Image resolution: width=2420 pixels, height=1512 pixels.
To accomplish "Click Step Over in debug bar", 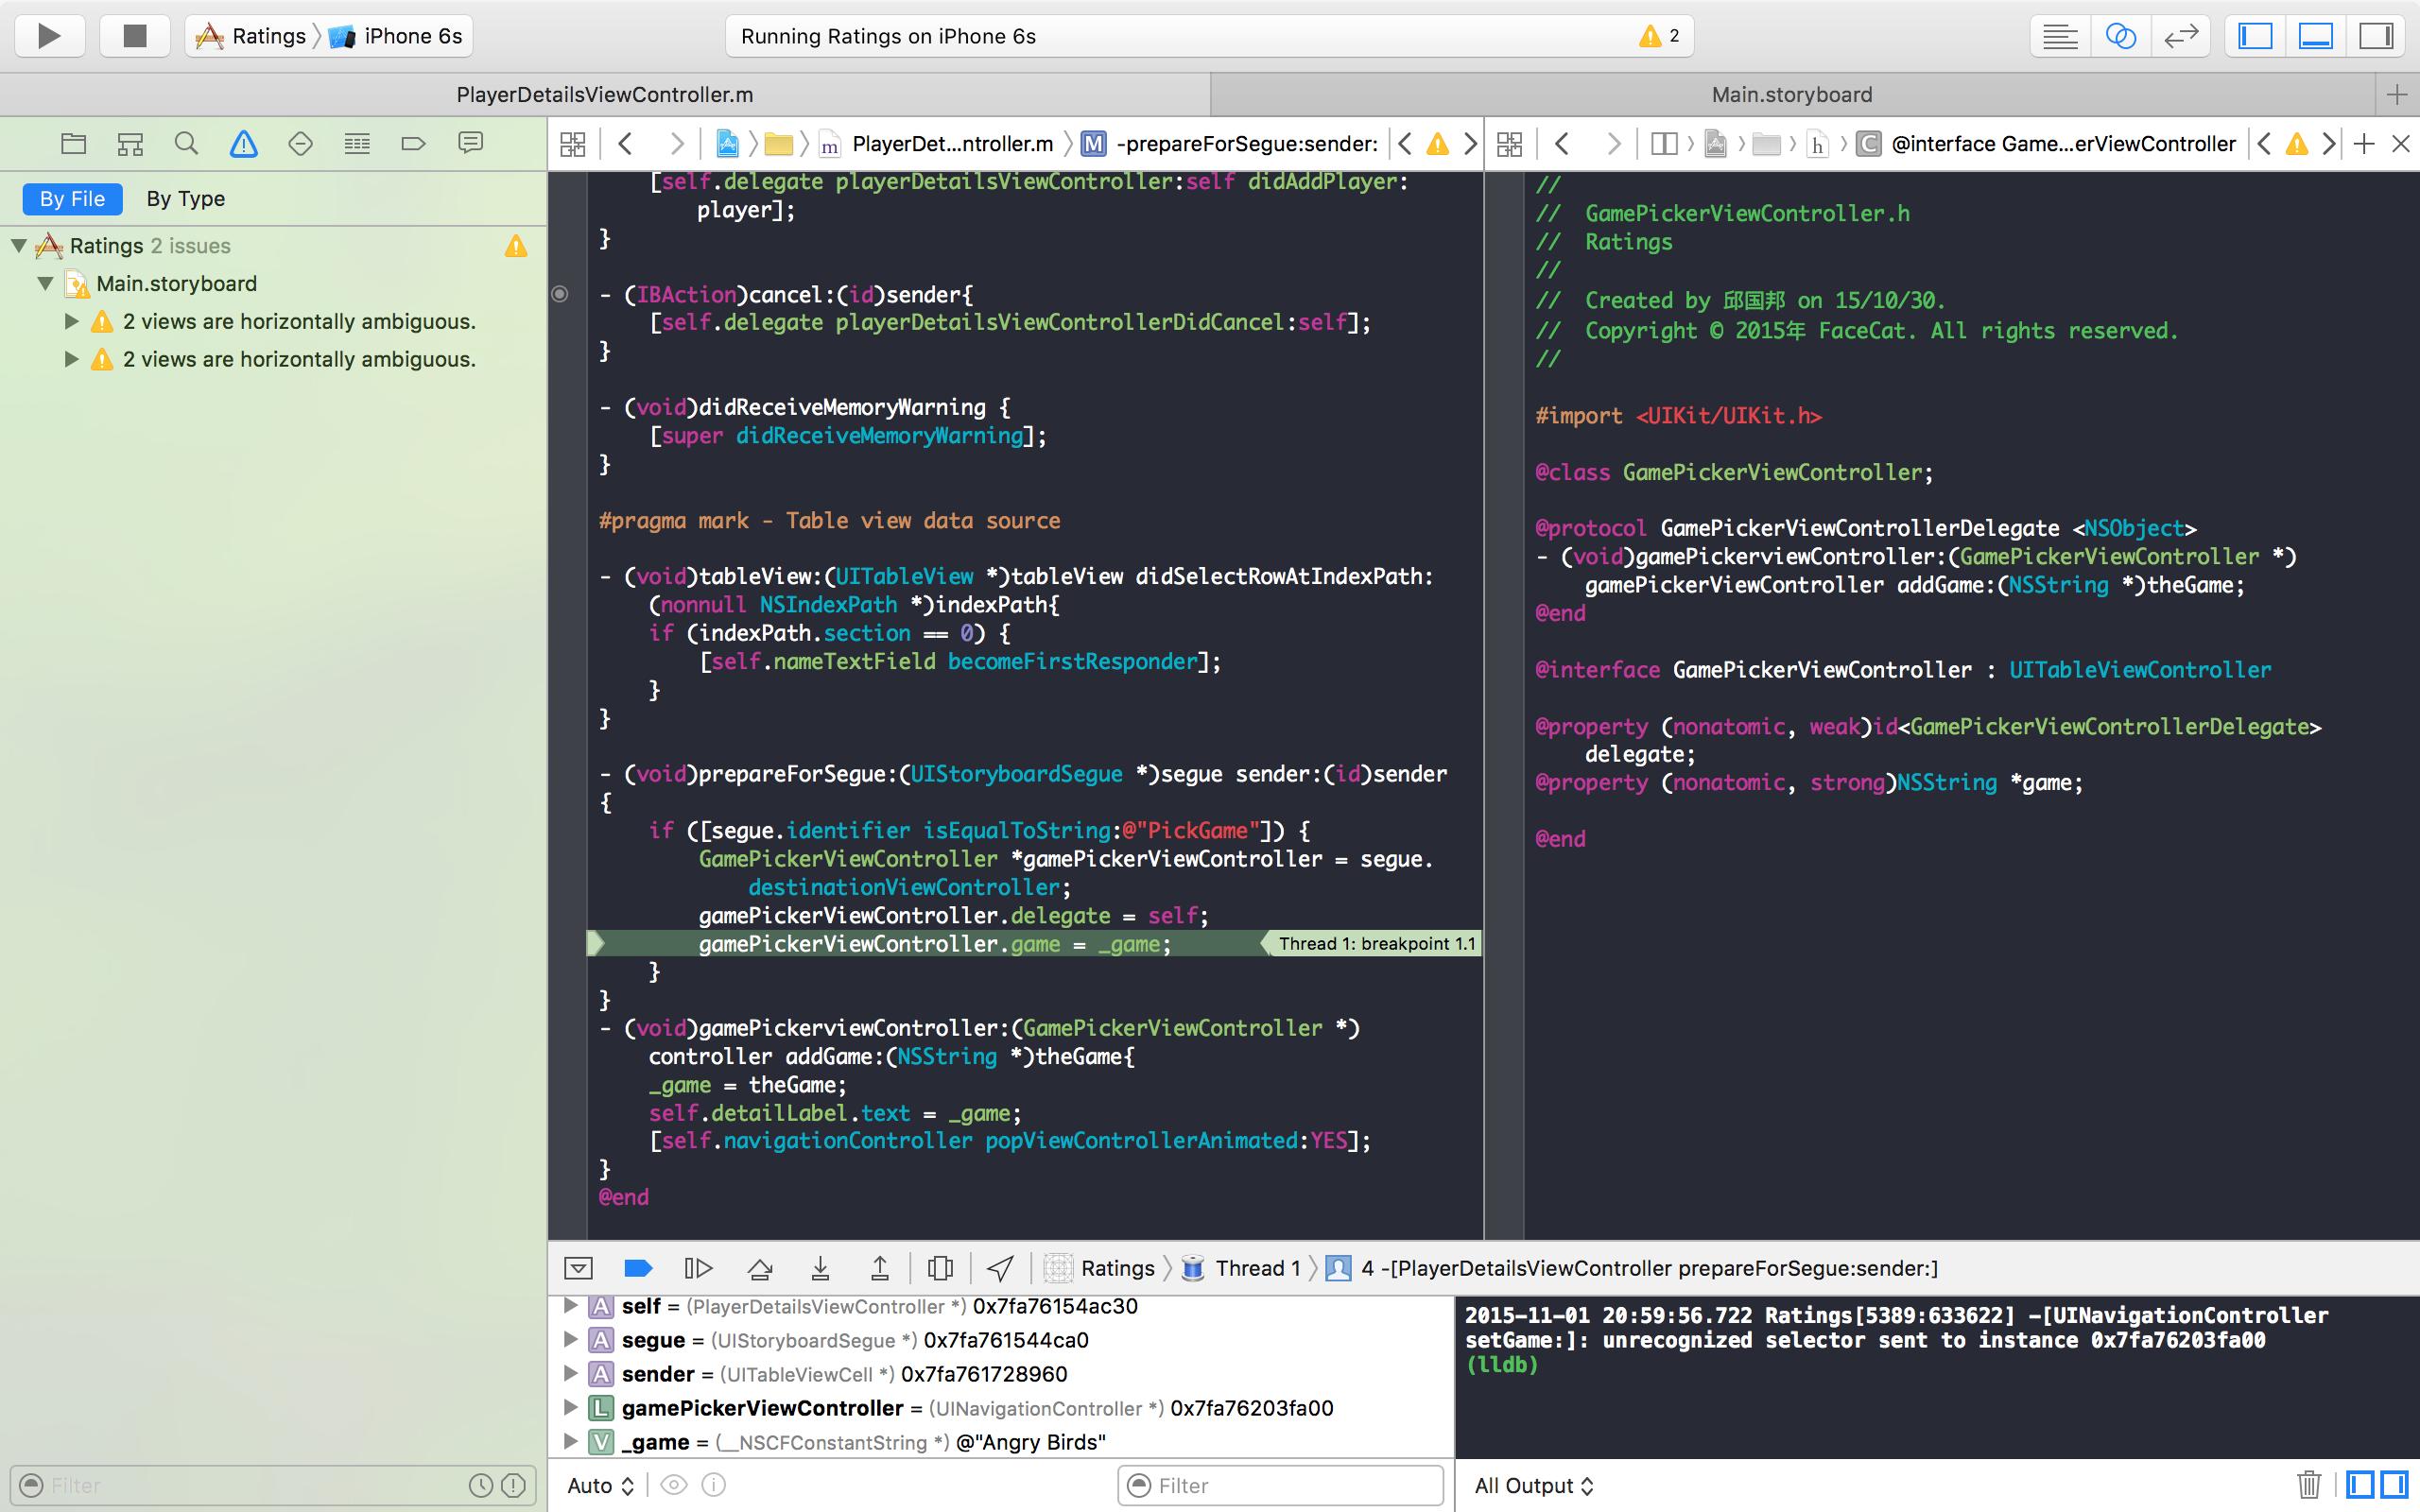I will [759, 1268].
